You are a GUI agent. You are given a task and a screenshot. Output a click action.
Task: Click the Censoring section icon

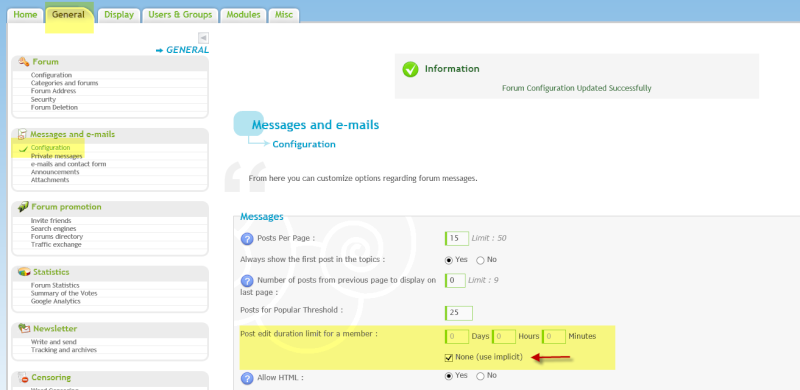(23, 378)
